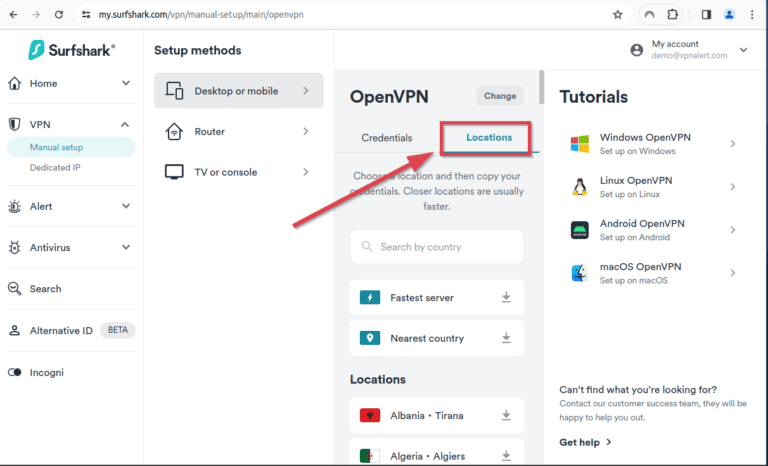Open the Chrome profile avatar
The height and width of the screenshot is (466, 768).
click(x=729, y=15)
